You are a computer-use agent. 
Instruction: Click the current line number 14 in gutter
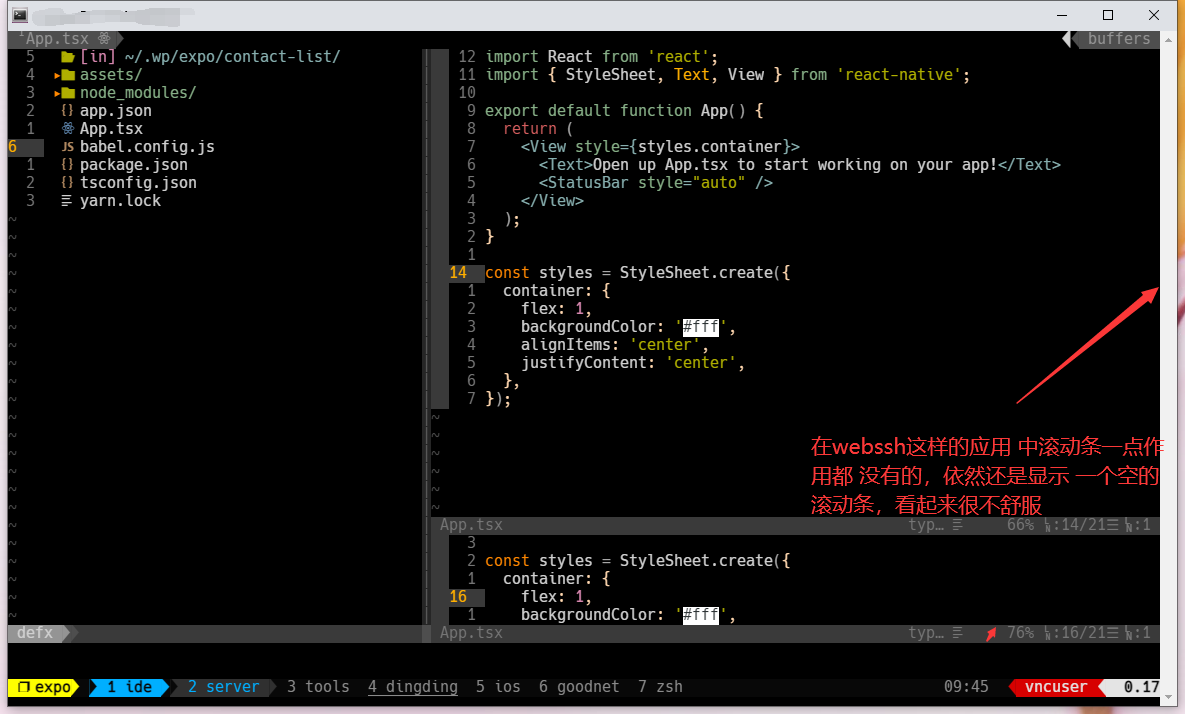click(458, 273)
